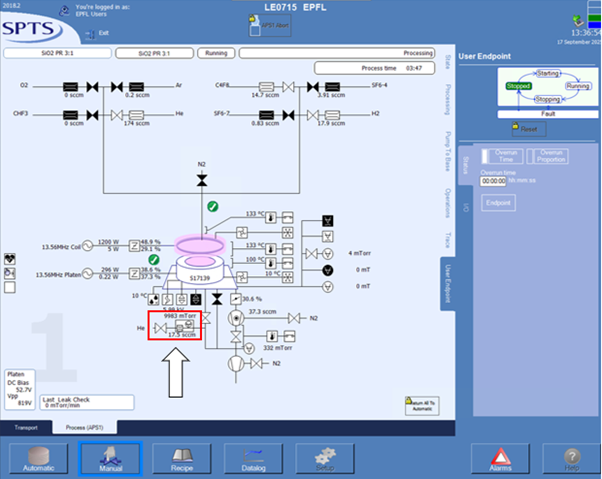Click the Endpoint button

tap(497, 202)
